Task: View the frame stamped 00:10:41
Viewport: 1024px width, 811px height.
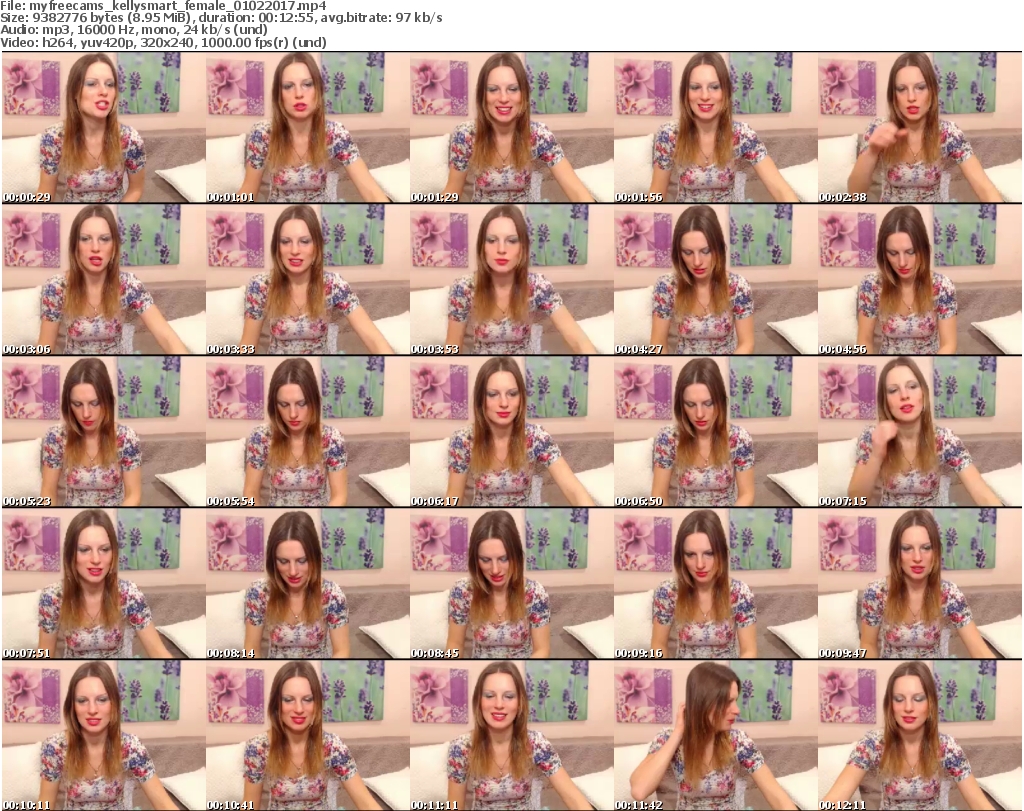Action: click(308, 735)
